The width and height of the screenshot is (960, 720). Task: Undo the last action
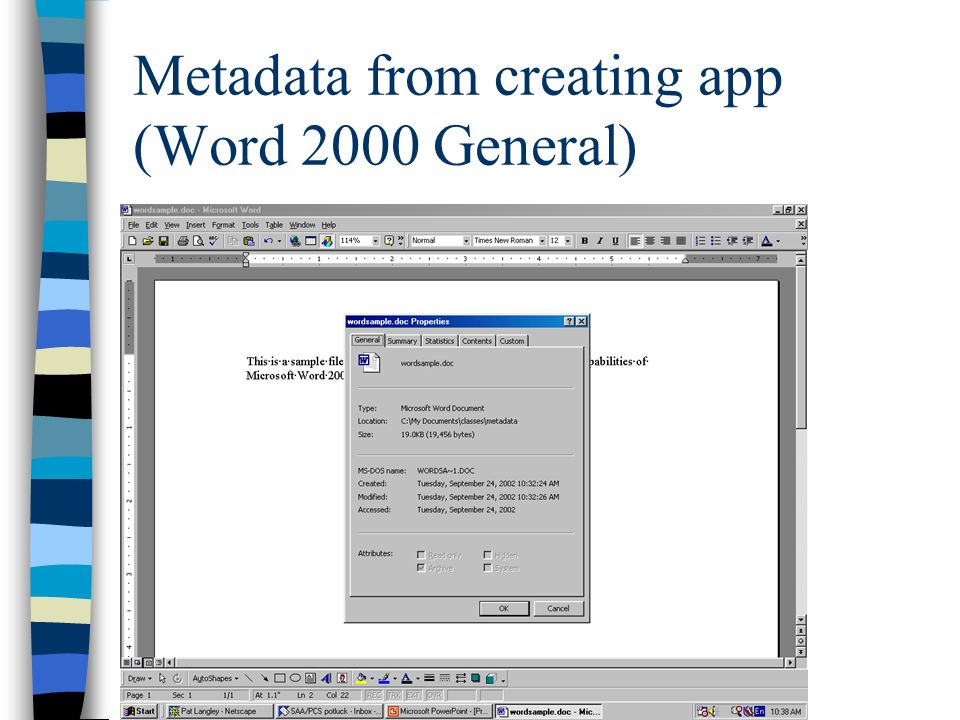[x=268, y=241]
